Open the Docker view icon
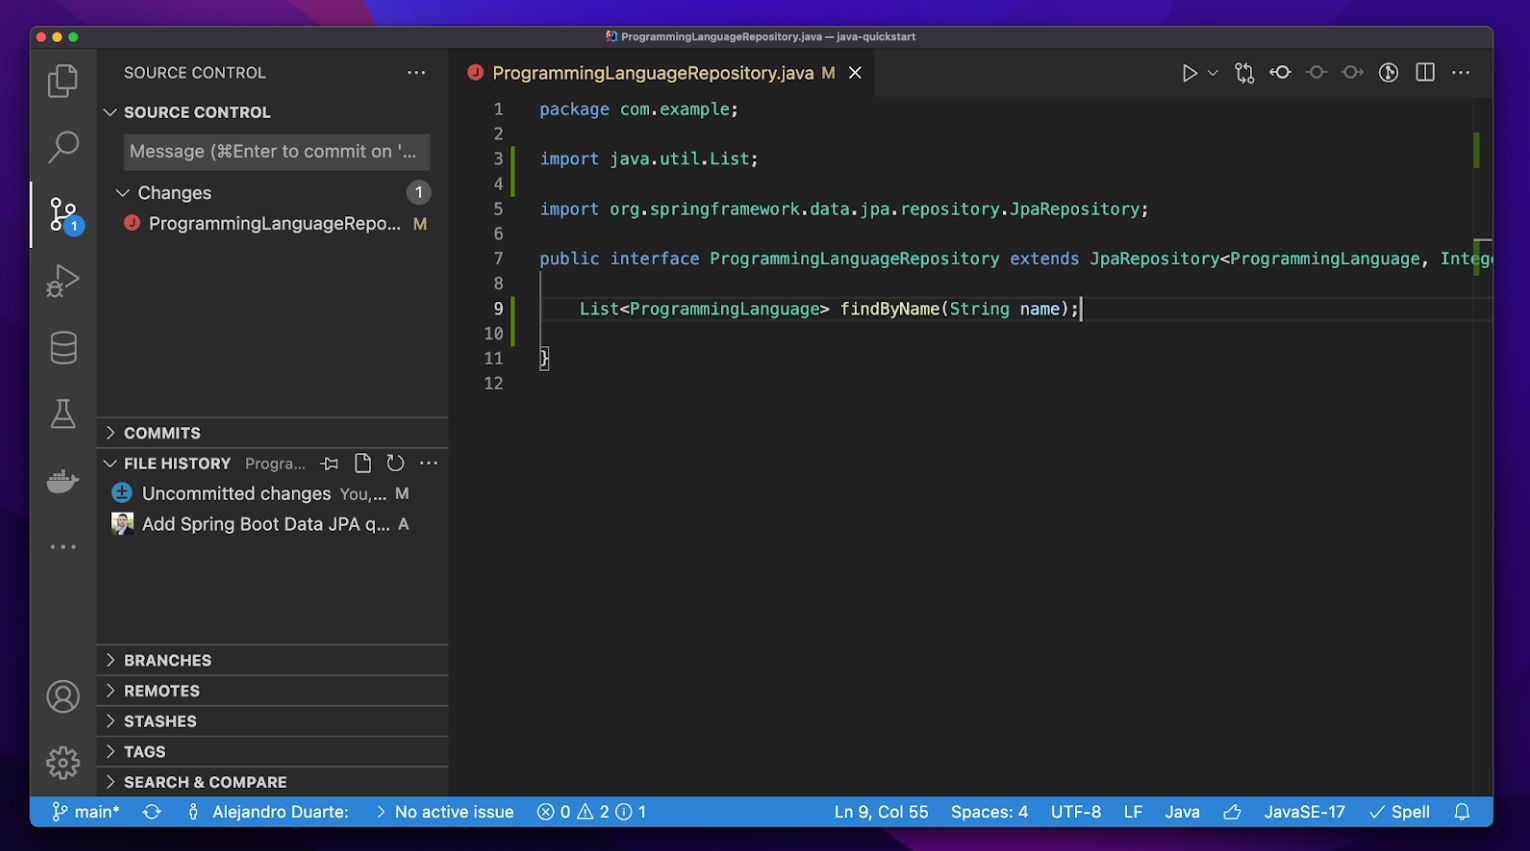Image resolution: width=1530 pixels, height=851 pixels. pyautogui.click(x=63, y=481)
